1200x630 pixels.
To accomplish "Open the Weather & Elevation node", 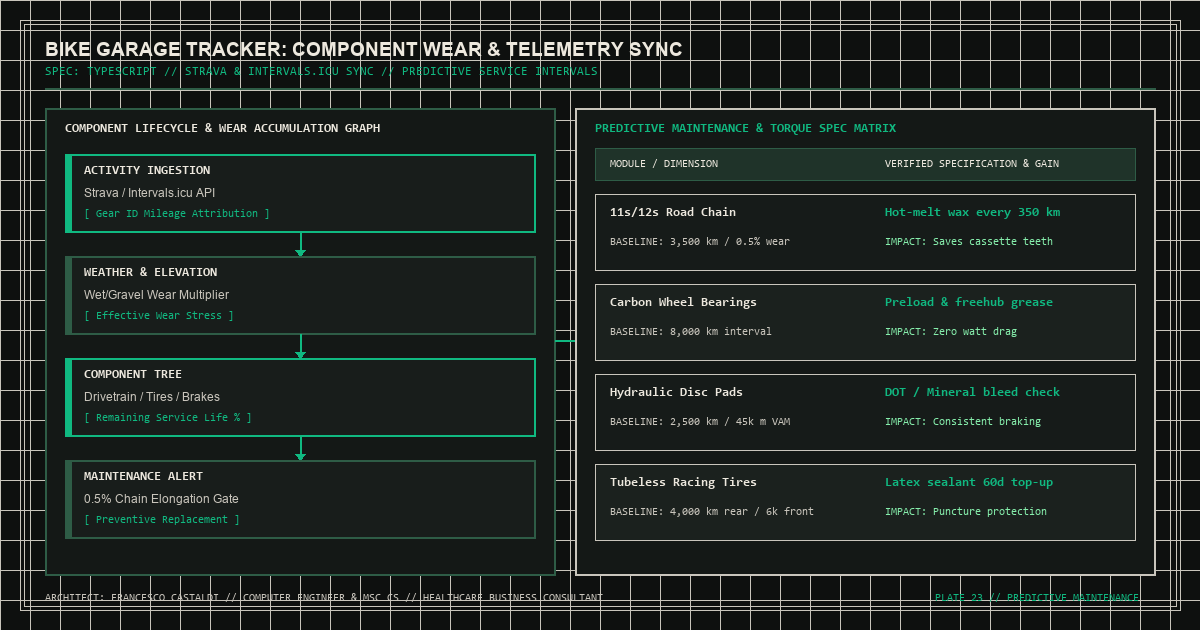I will point(300,295).
